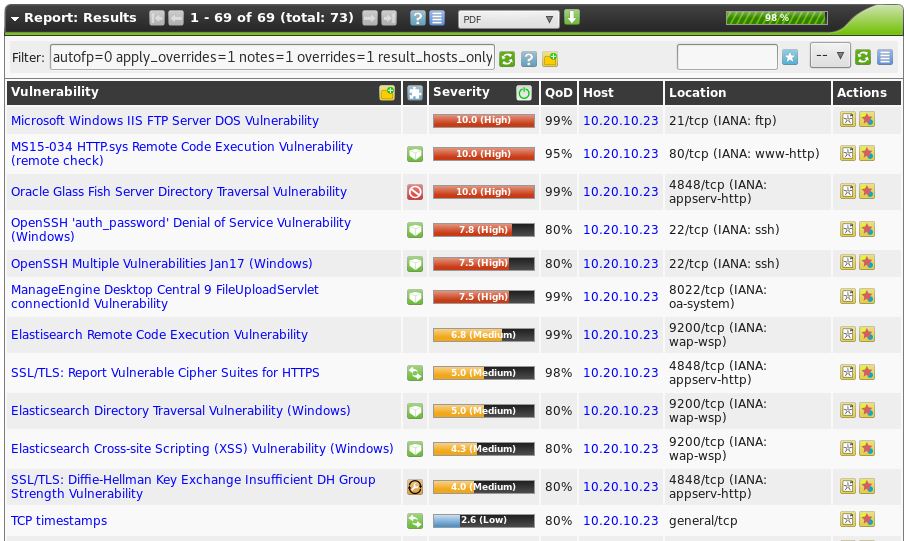Image resolution: width=904 pixels, height=541 pixels.
Task: Save filter using the blue star icon
Action: tap(790, 57)
